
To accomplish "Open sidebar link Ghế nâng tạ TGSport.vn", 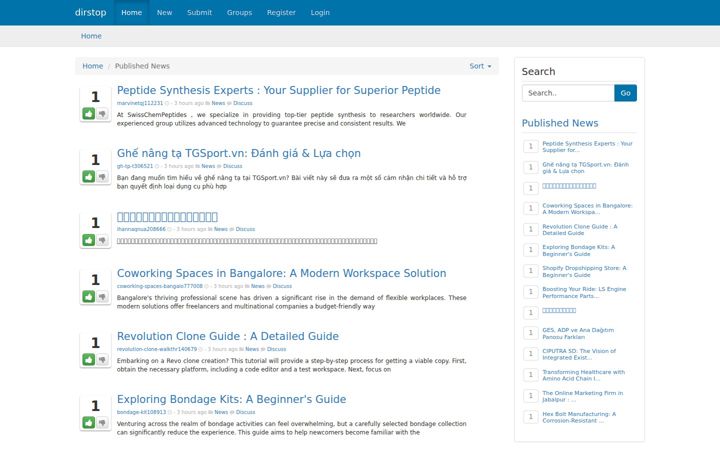I will pos(585,168).
